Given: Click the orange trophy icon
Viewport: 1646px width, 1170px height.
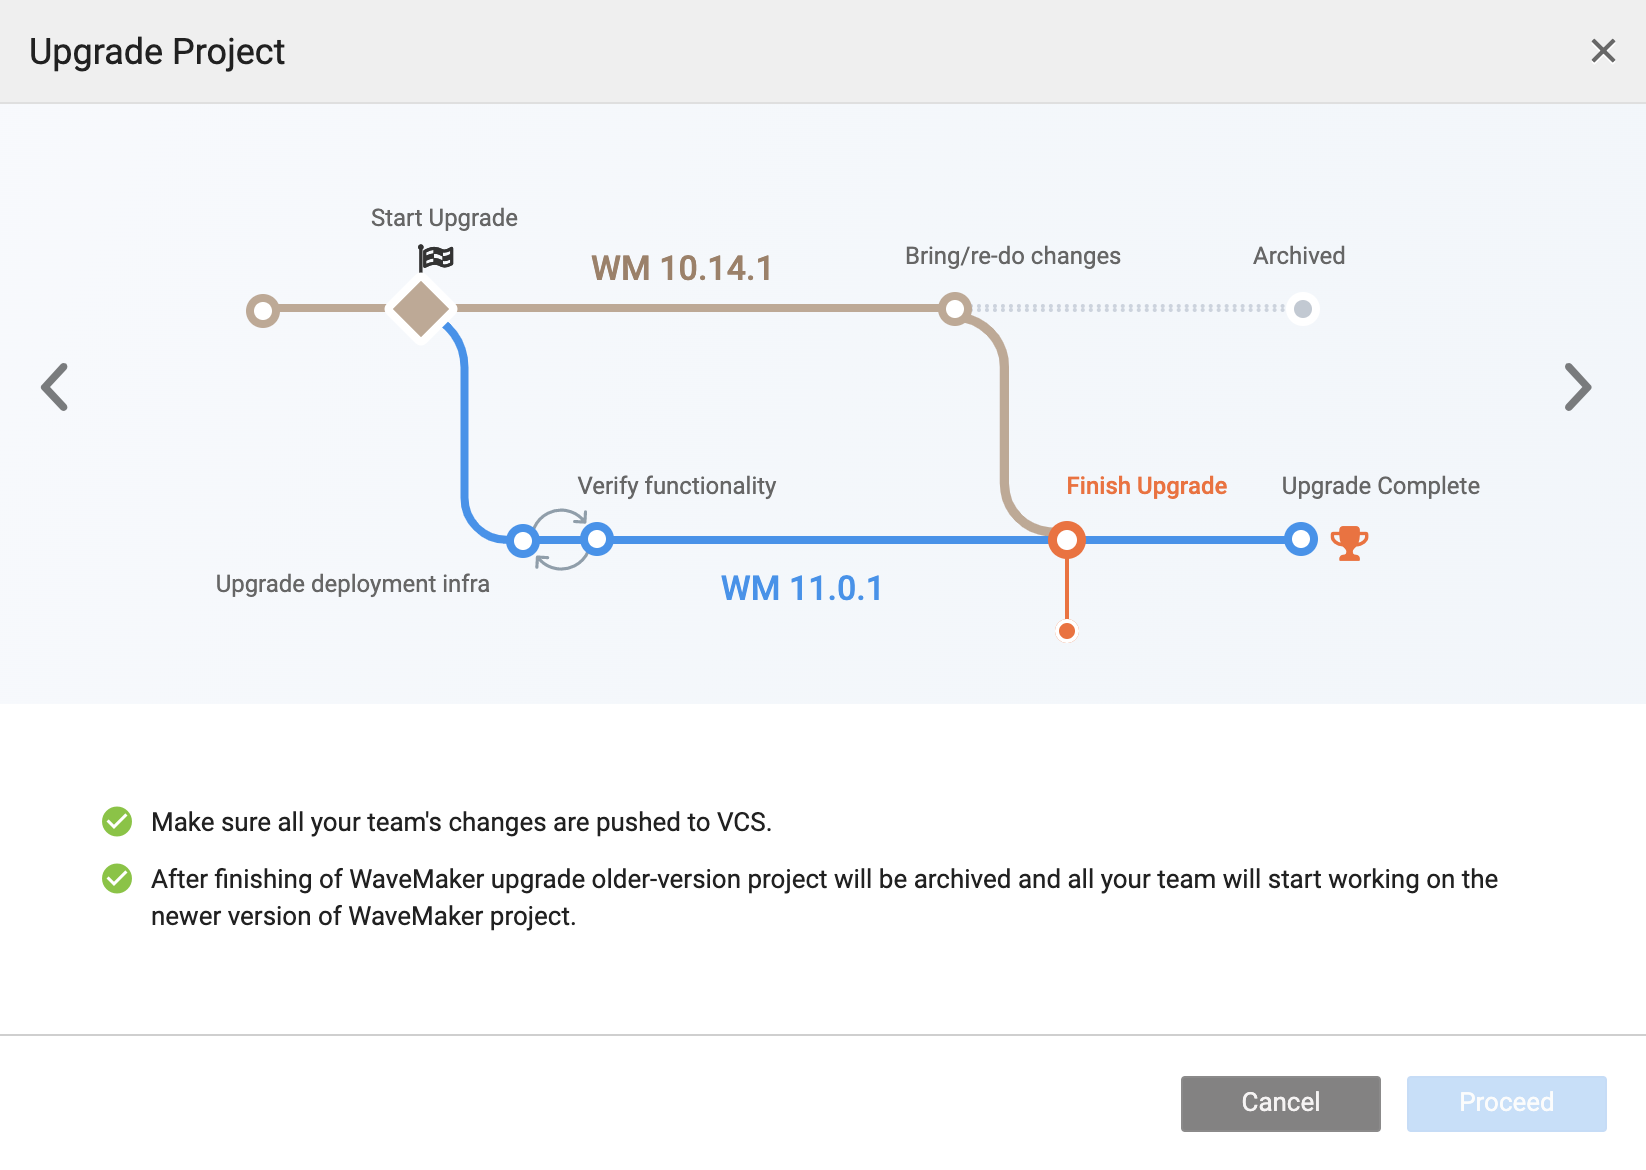Looking at the screenshot, I should tap(1349, 543).
